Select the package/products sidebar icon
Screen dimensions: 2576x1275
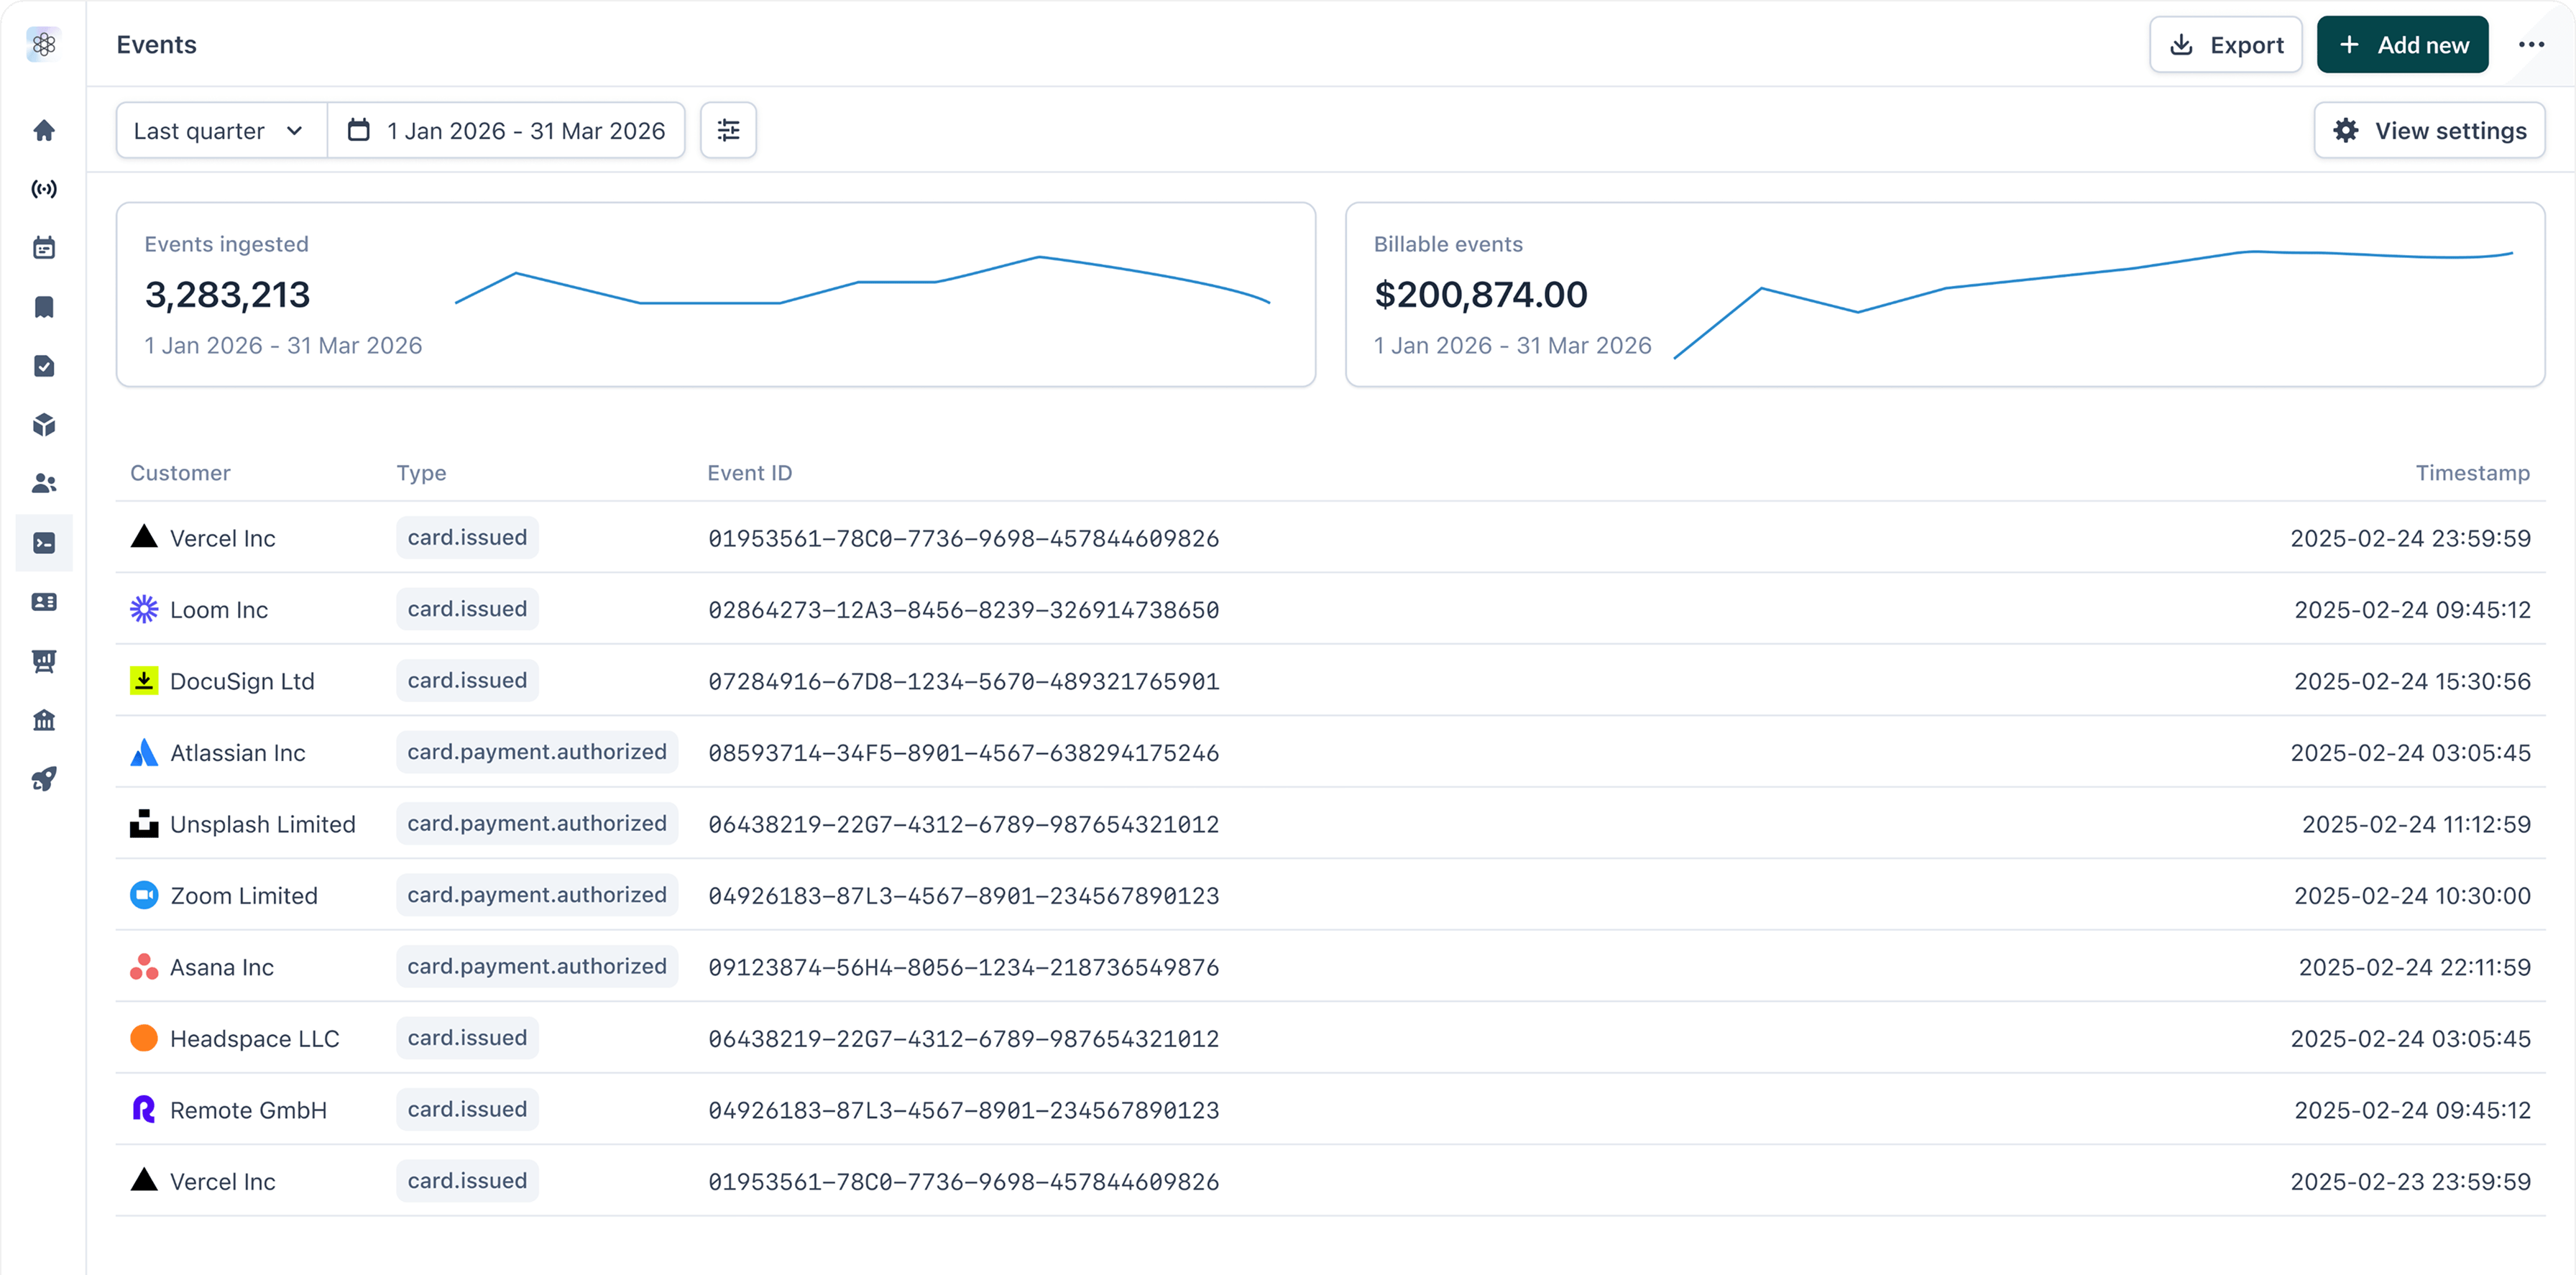[x=44, y=425]
